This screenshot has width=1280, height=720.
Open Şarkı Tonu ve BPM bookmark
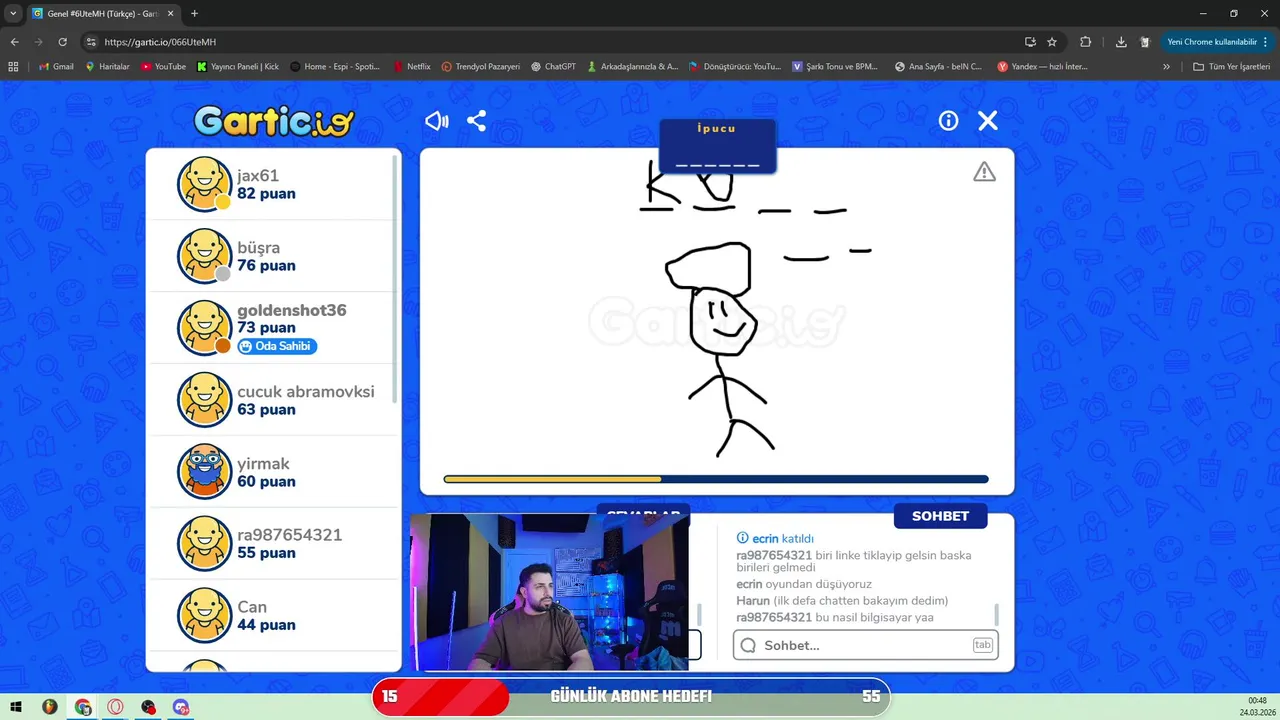pos(835,67)
